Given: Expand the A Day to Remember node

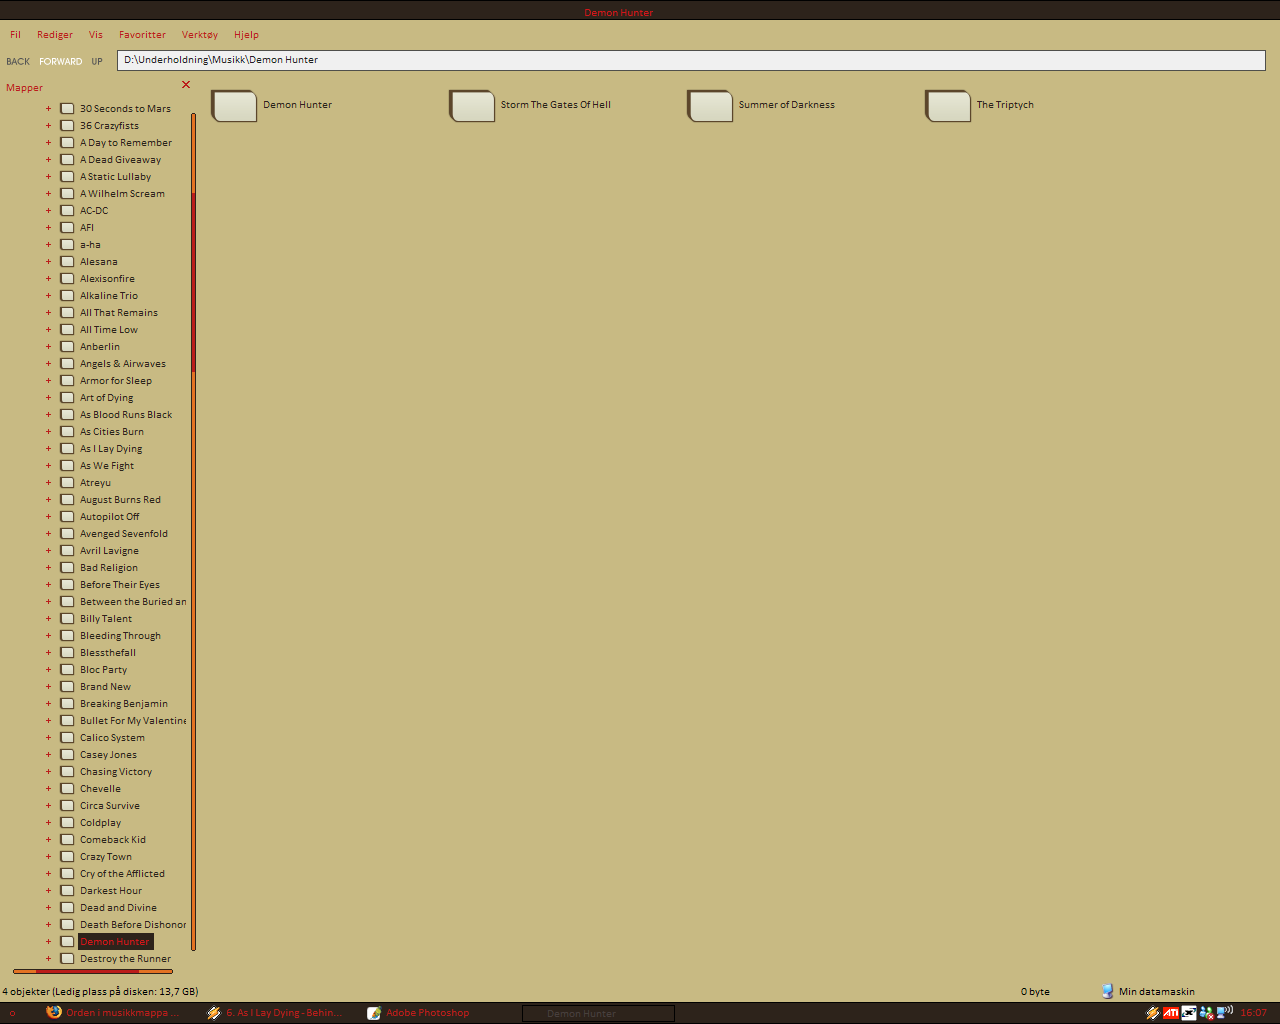Looking at the screenshot, I should pos(48,142).
